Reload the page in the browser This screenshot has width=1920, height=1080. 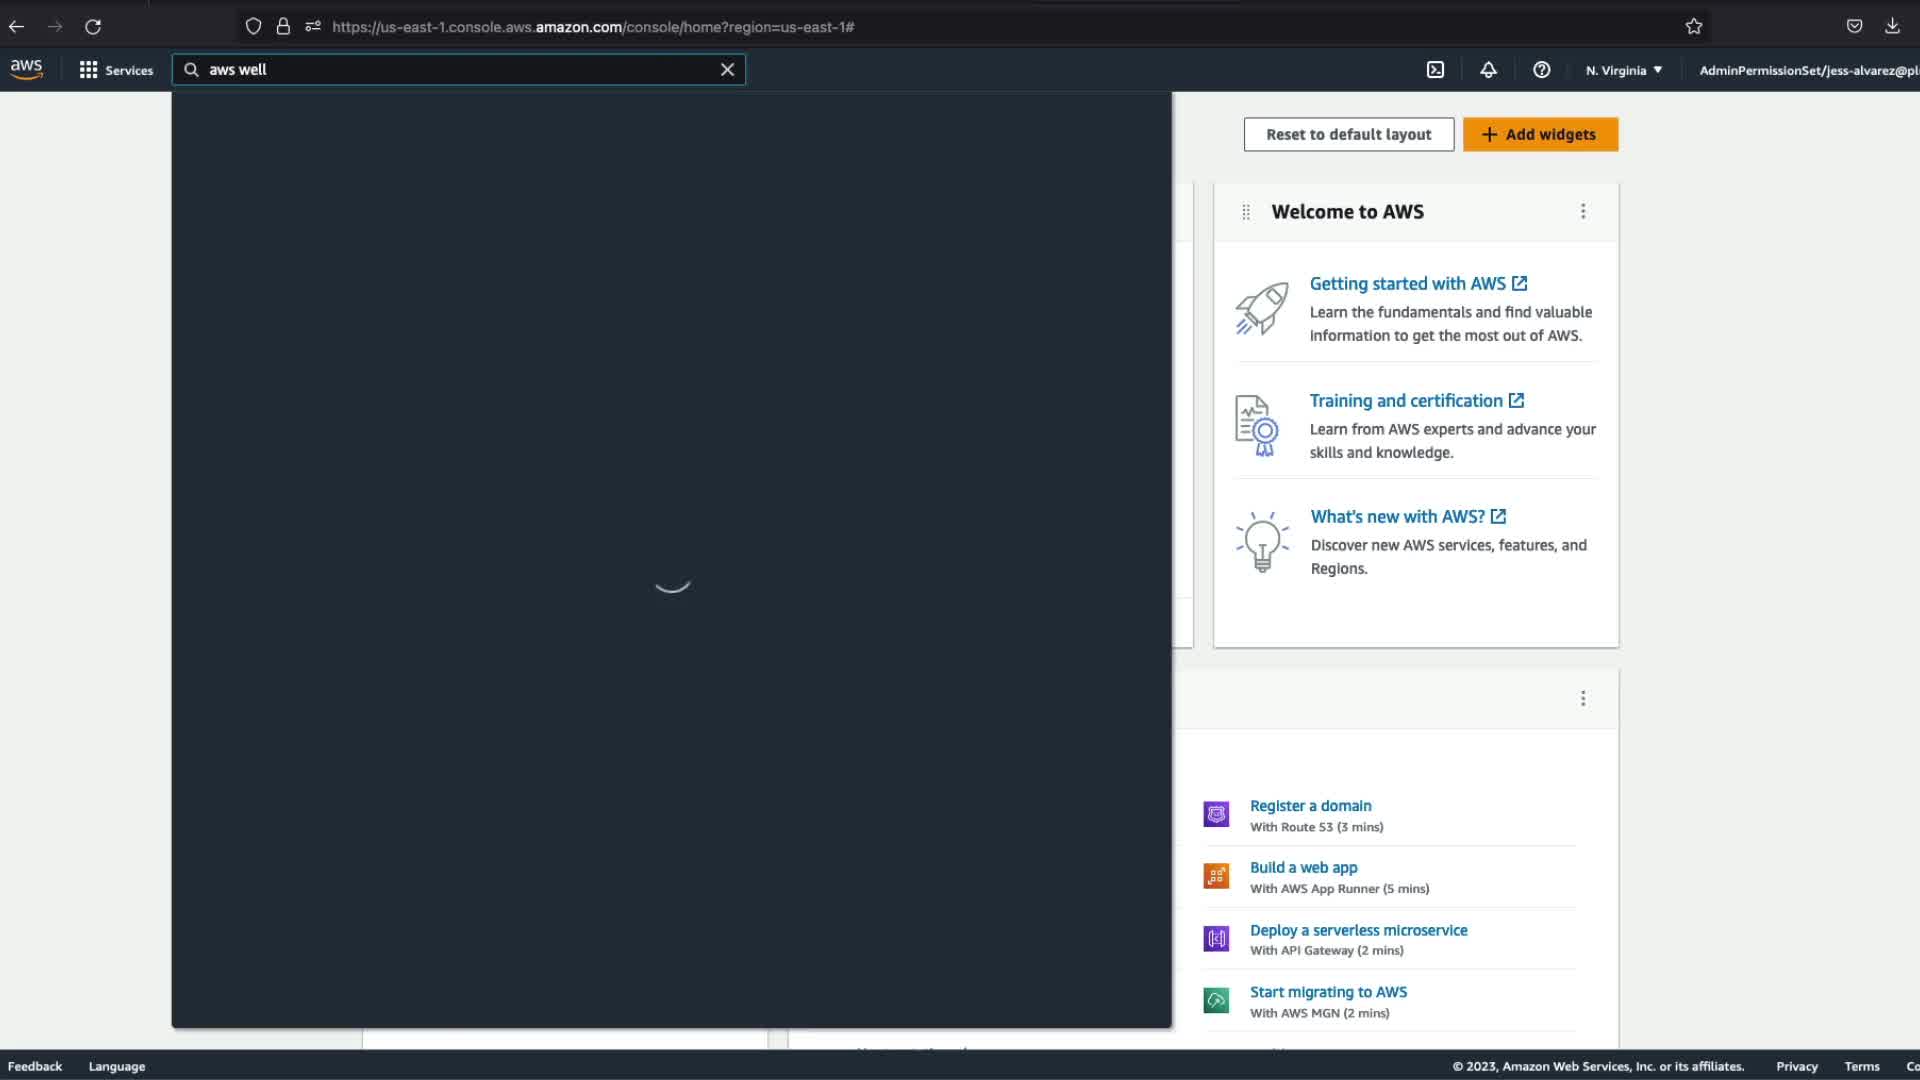(x=93, y=27)
